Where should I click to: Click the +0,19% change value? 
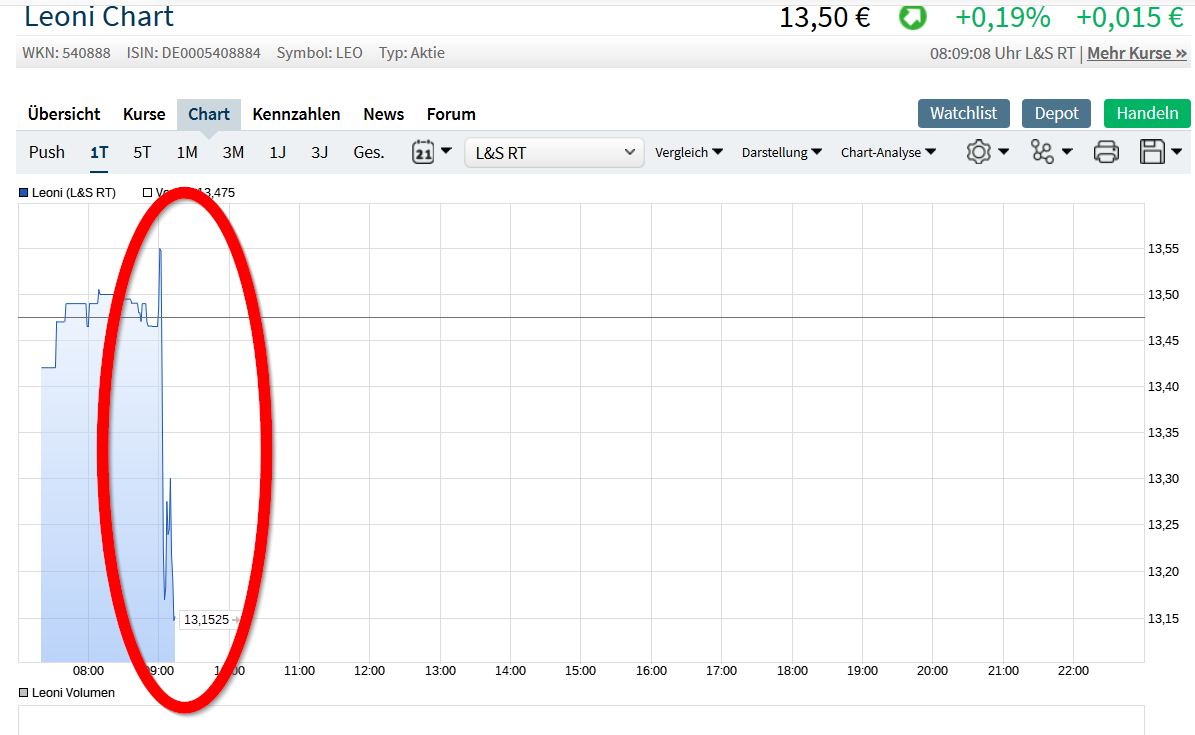[1002, 18]
